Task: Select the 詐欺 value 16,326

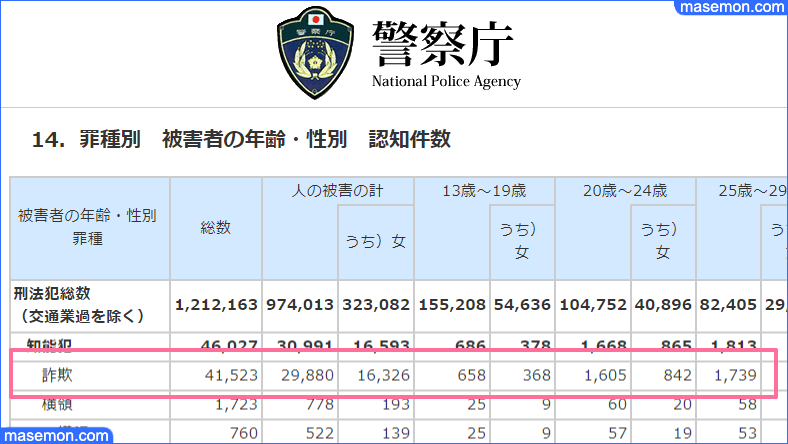Action: coord(383,375)
